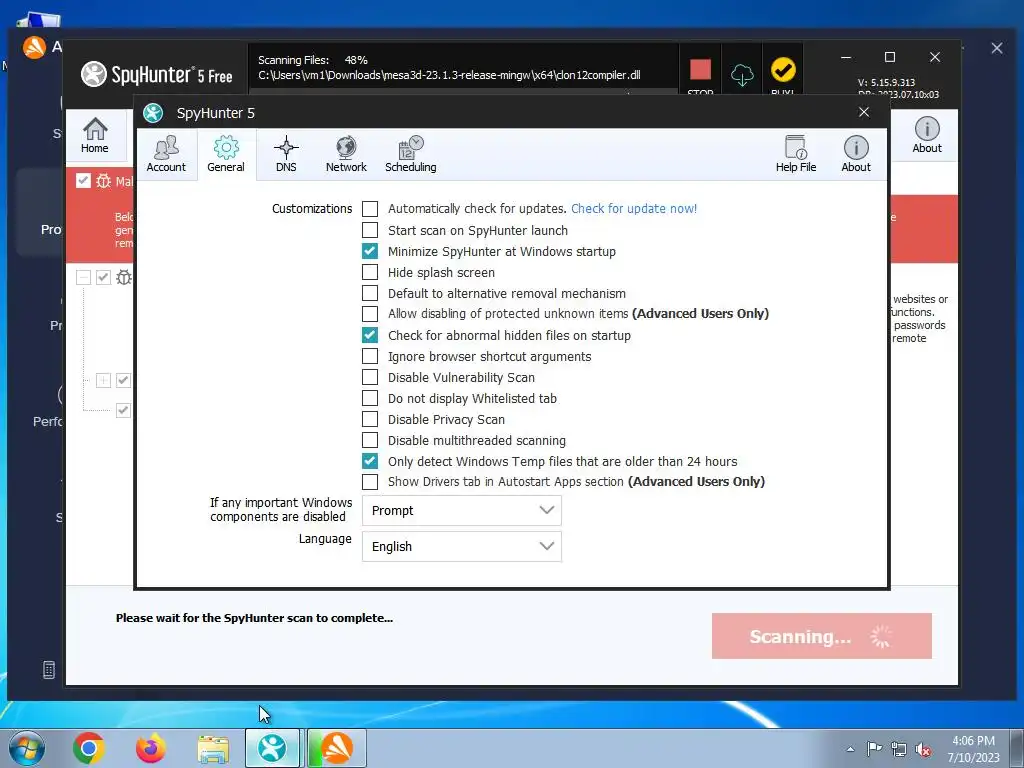Viewport: 1024px width, 768px height.
Task: Click network tray icon
Action: click(899, 749)
